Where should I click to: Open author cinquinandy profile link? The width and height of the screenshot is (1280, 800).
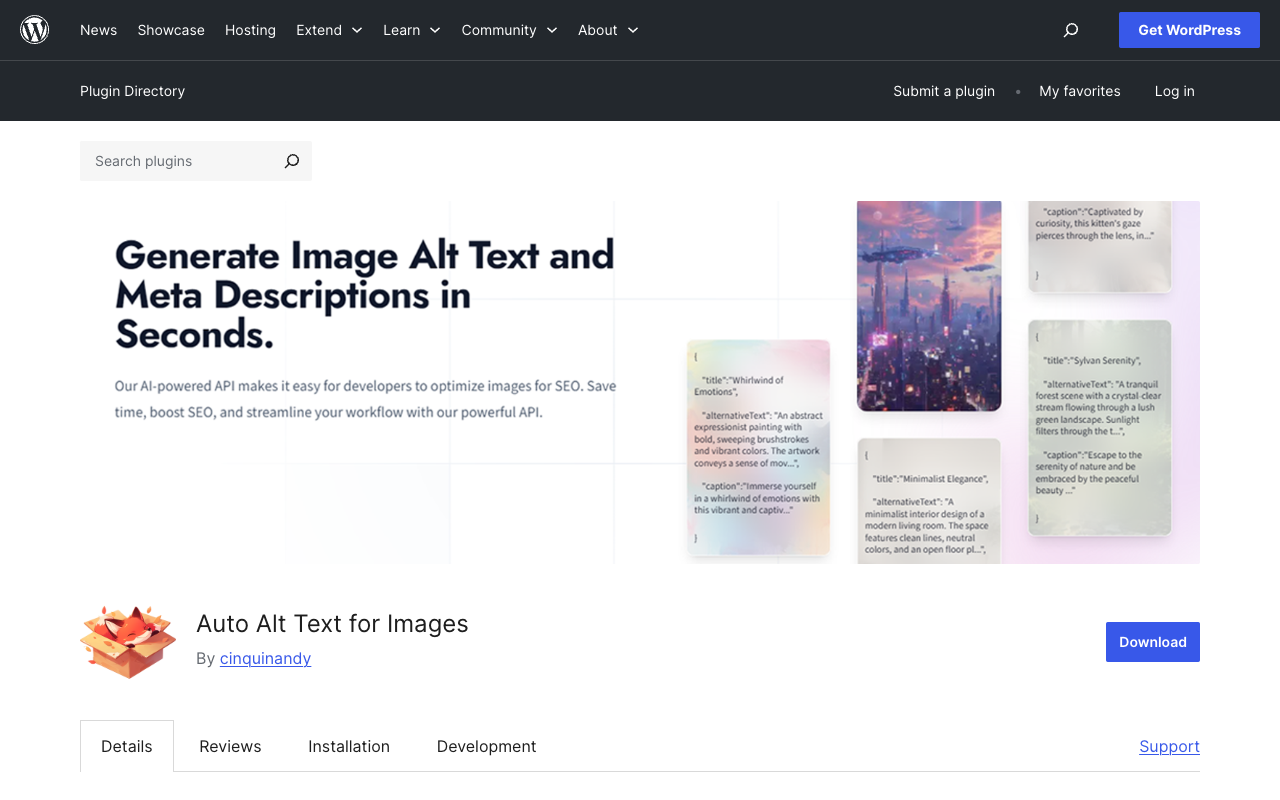click(265, 658)
